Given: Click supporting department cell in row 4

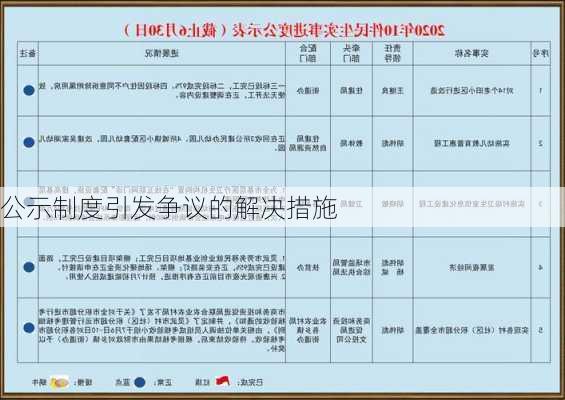Looking at the screenshot, I should tap(308, 267).
